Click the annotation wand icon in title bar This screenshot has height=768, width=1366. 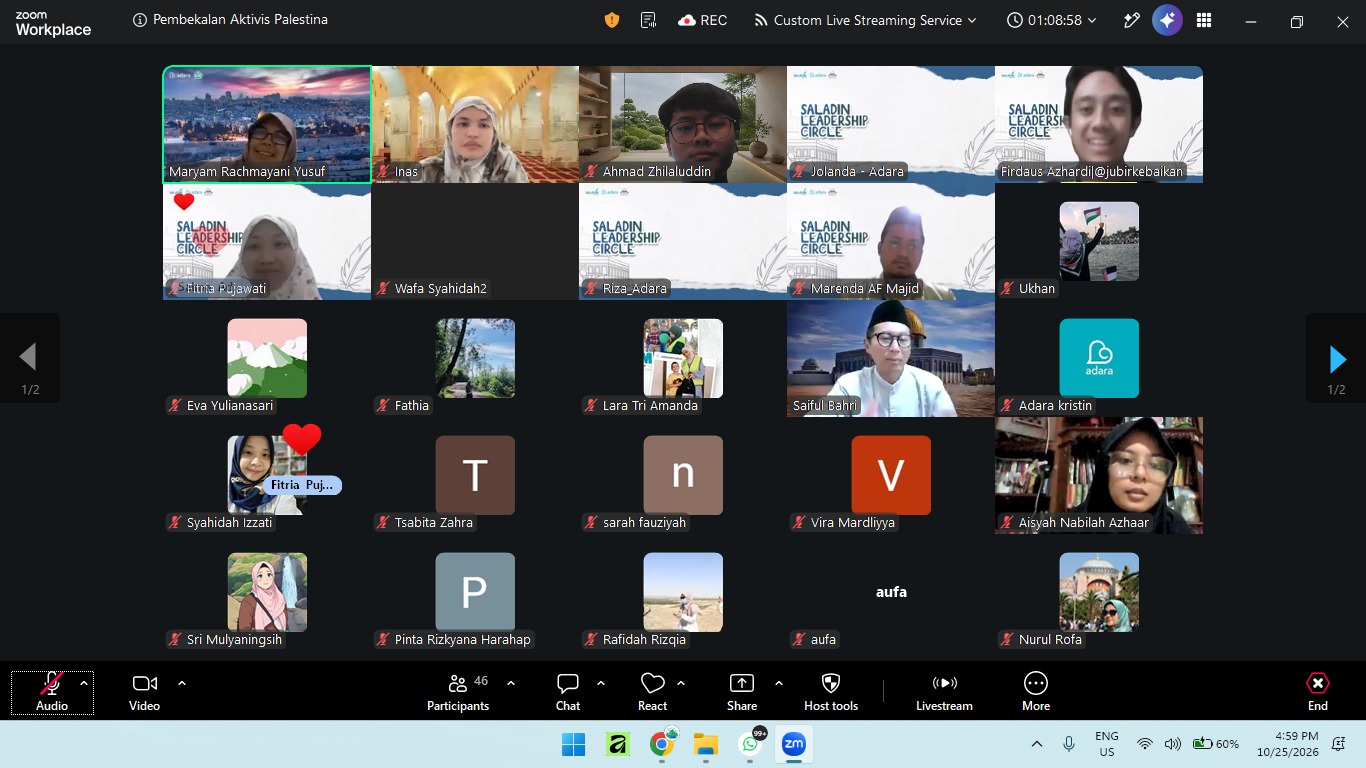(1132, 20)
